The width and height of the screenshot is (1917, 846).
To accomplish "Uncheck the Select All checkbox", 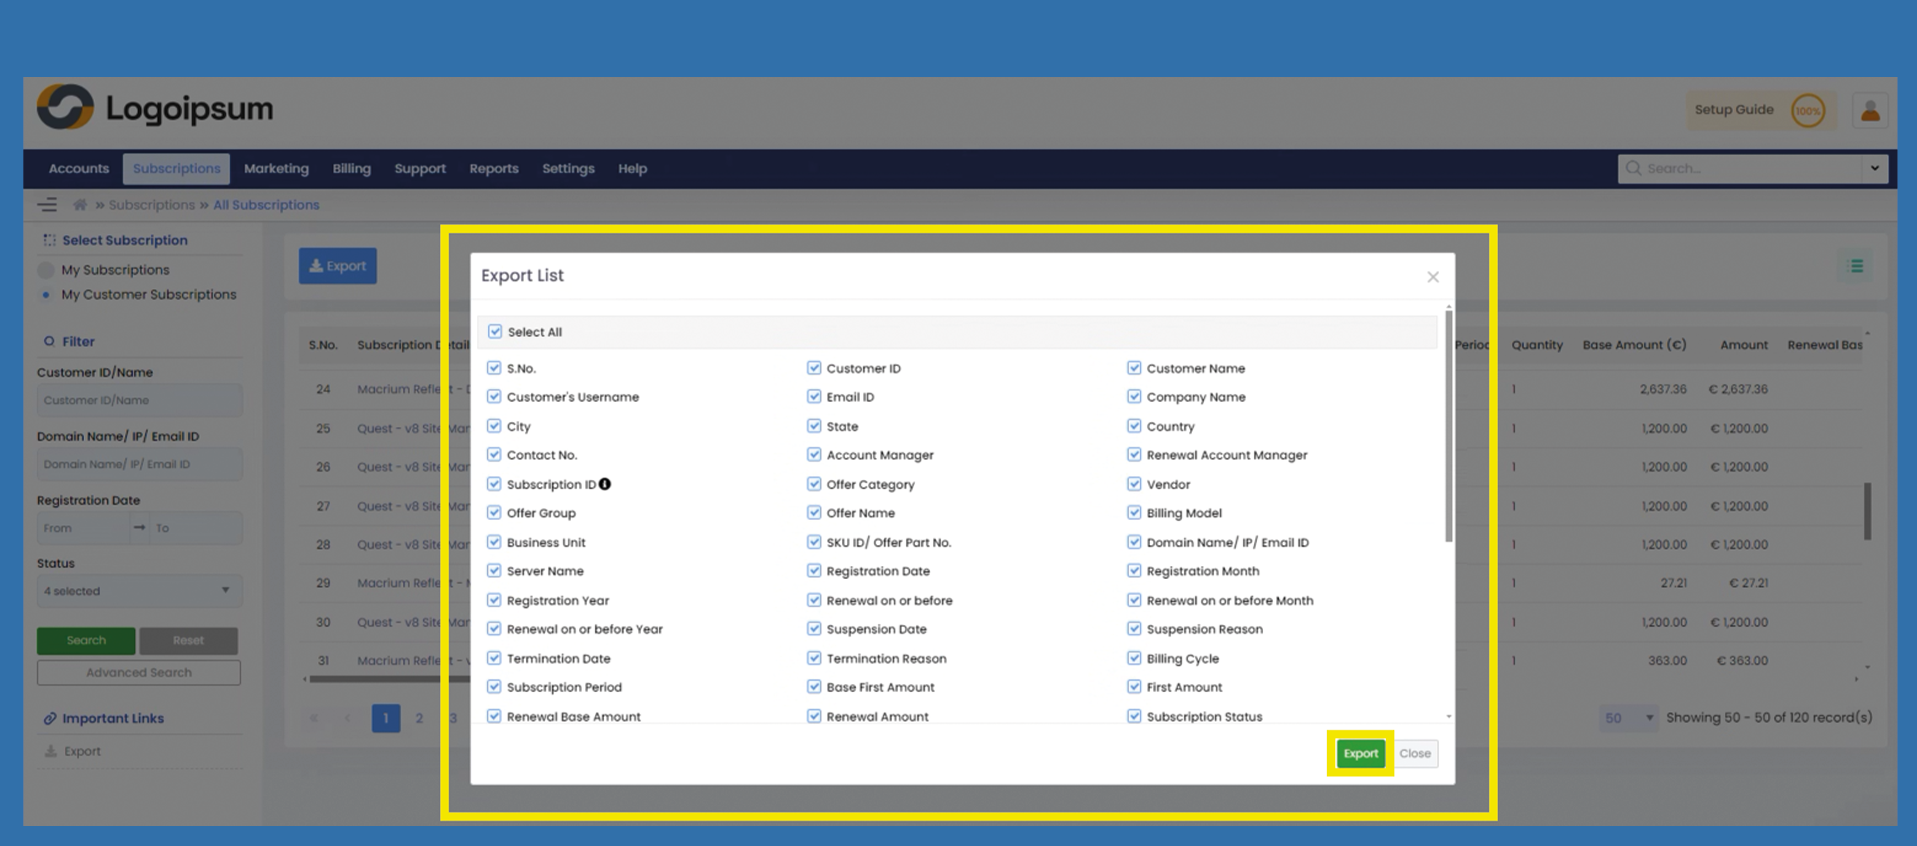I will (x=495, y=332).
